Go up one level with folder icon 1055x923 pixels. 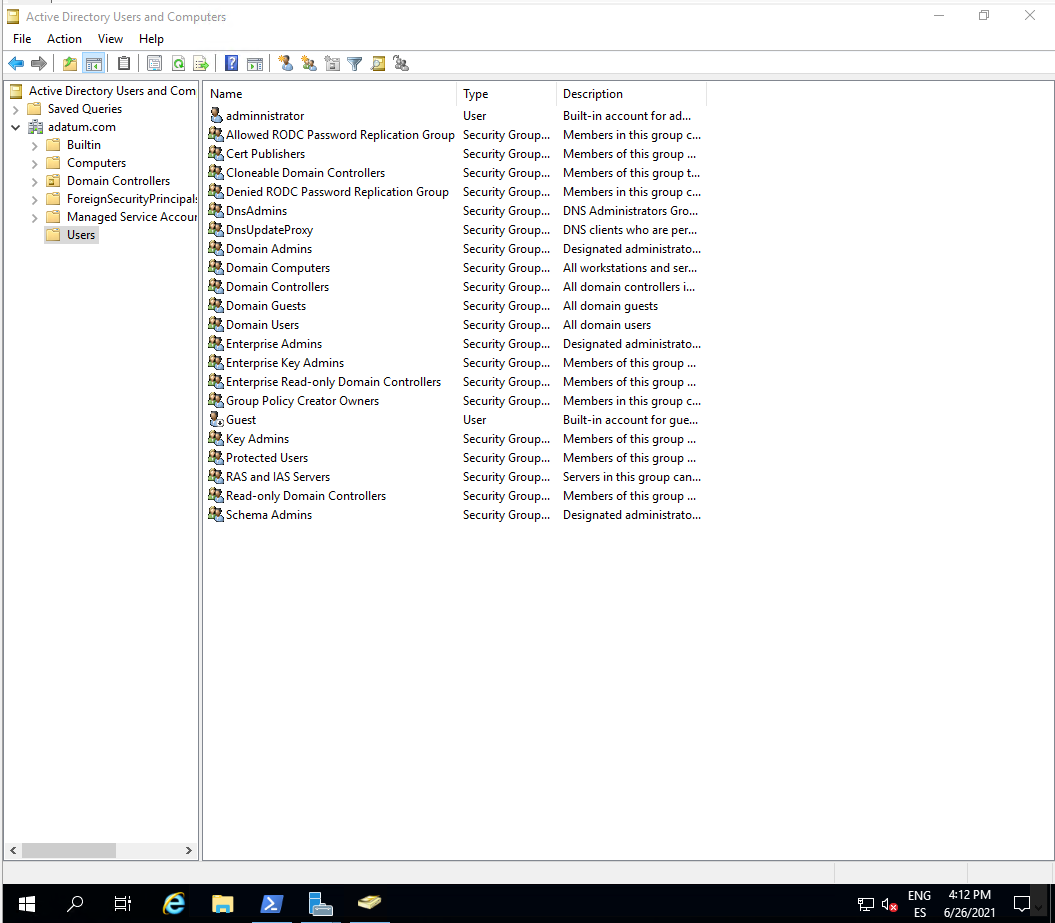[x=70, y=64]
